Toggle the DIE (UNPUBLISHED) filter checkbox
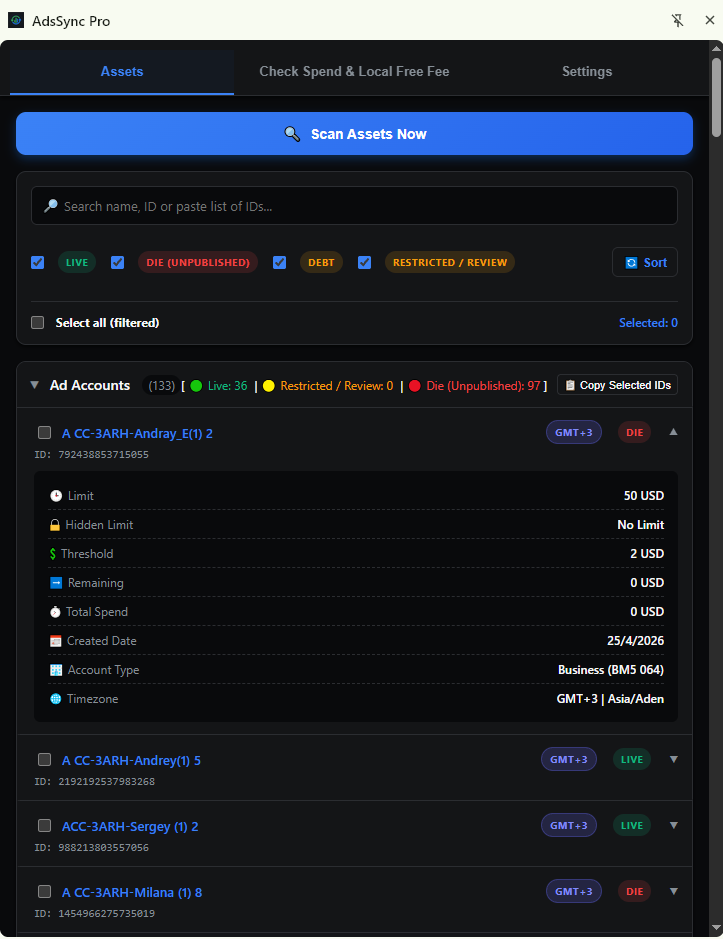The image size is (723, 939). (117, 262)
